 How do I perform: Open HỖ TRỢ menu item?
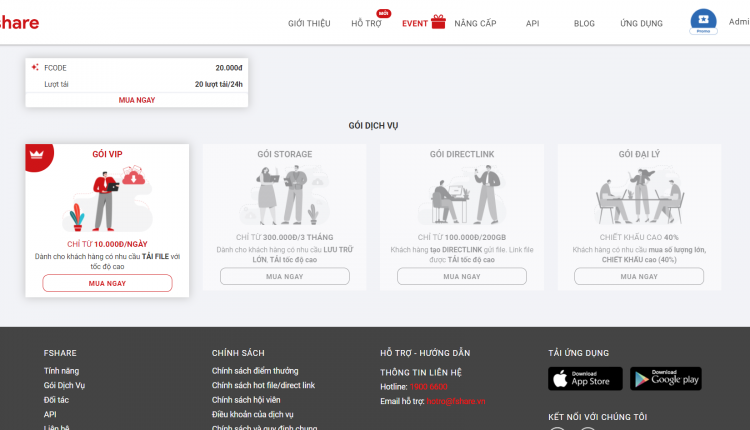click(366, 23)
